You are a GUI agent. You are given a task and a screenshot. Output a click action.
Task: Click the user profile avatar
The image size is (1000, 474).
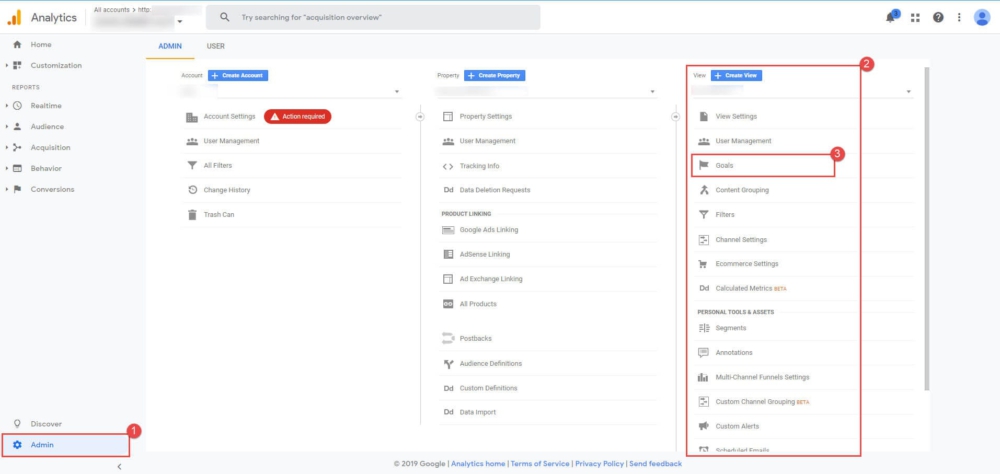pos(982,18)
